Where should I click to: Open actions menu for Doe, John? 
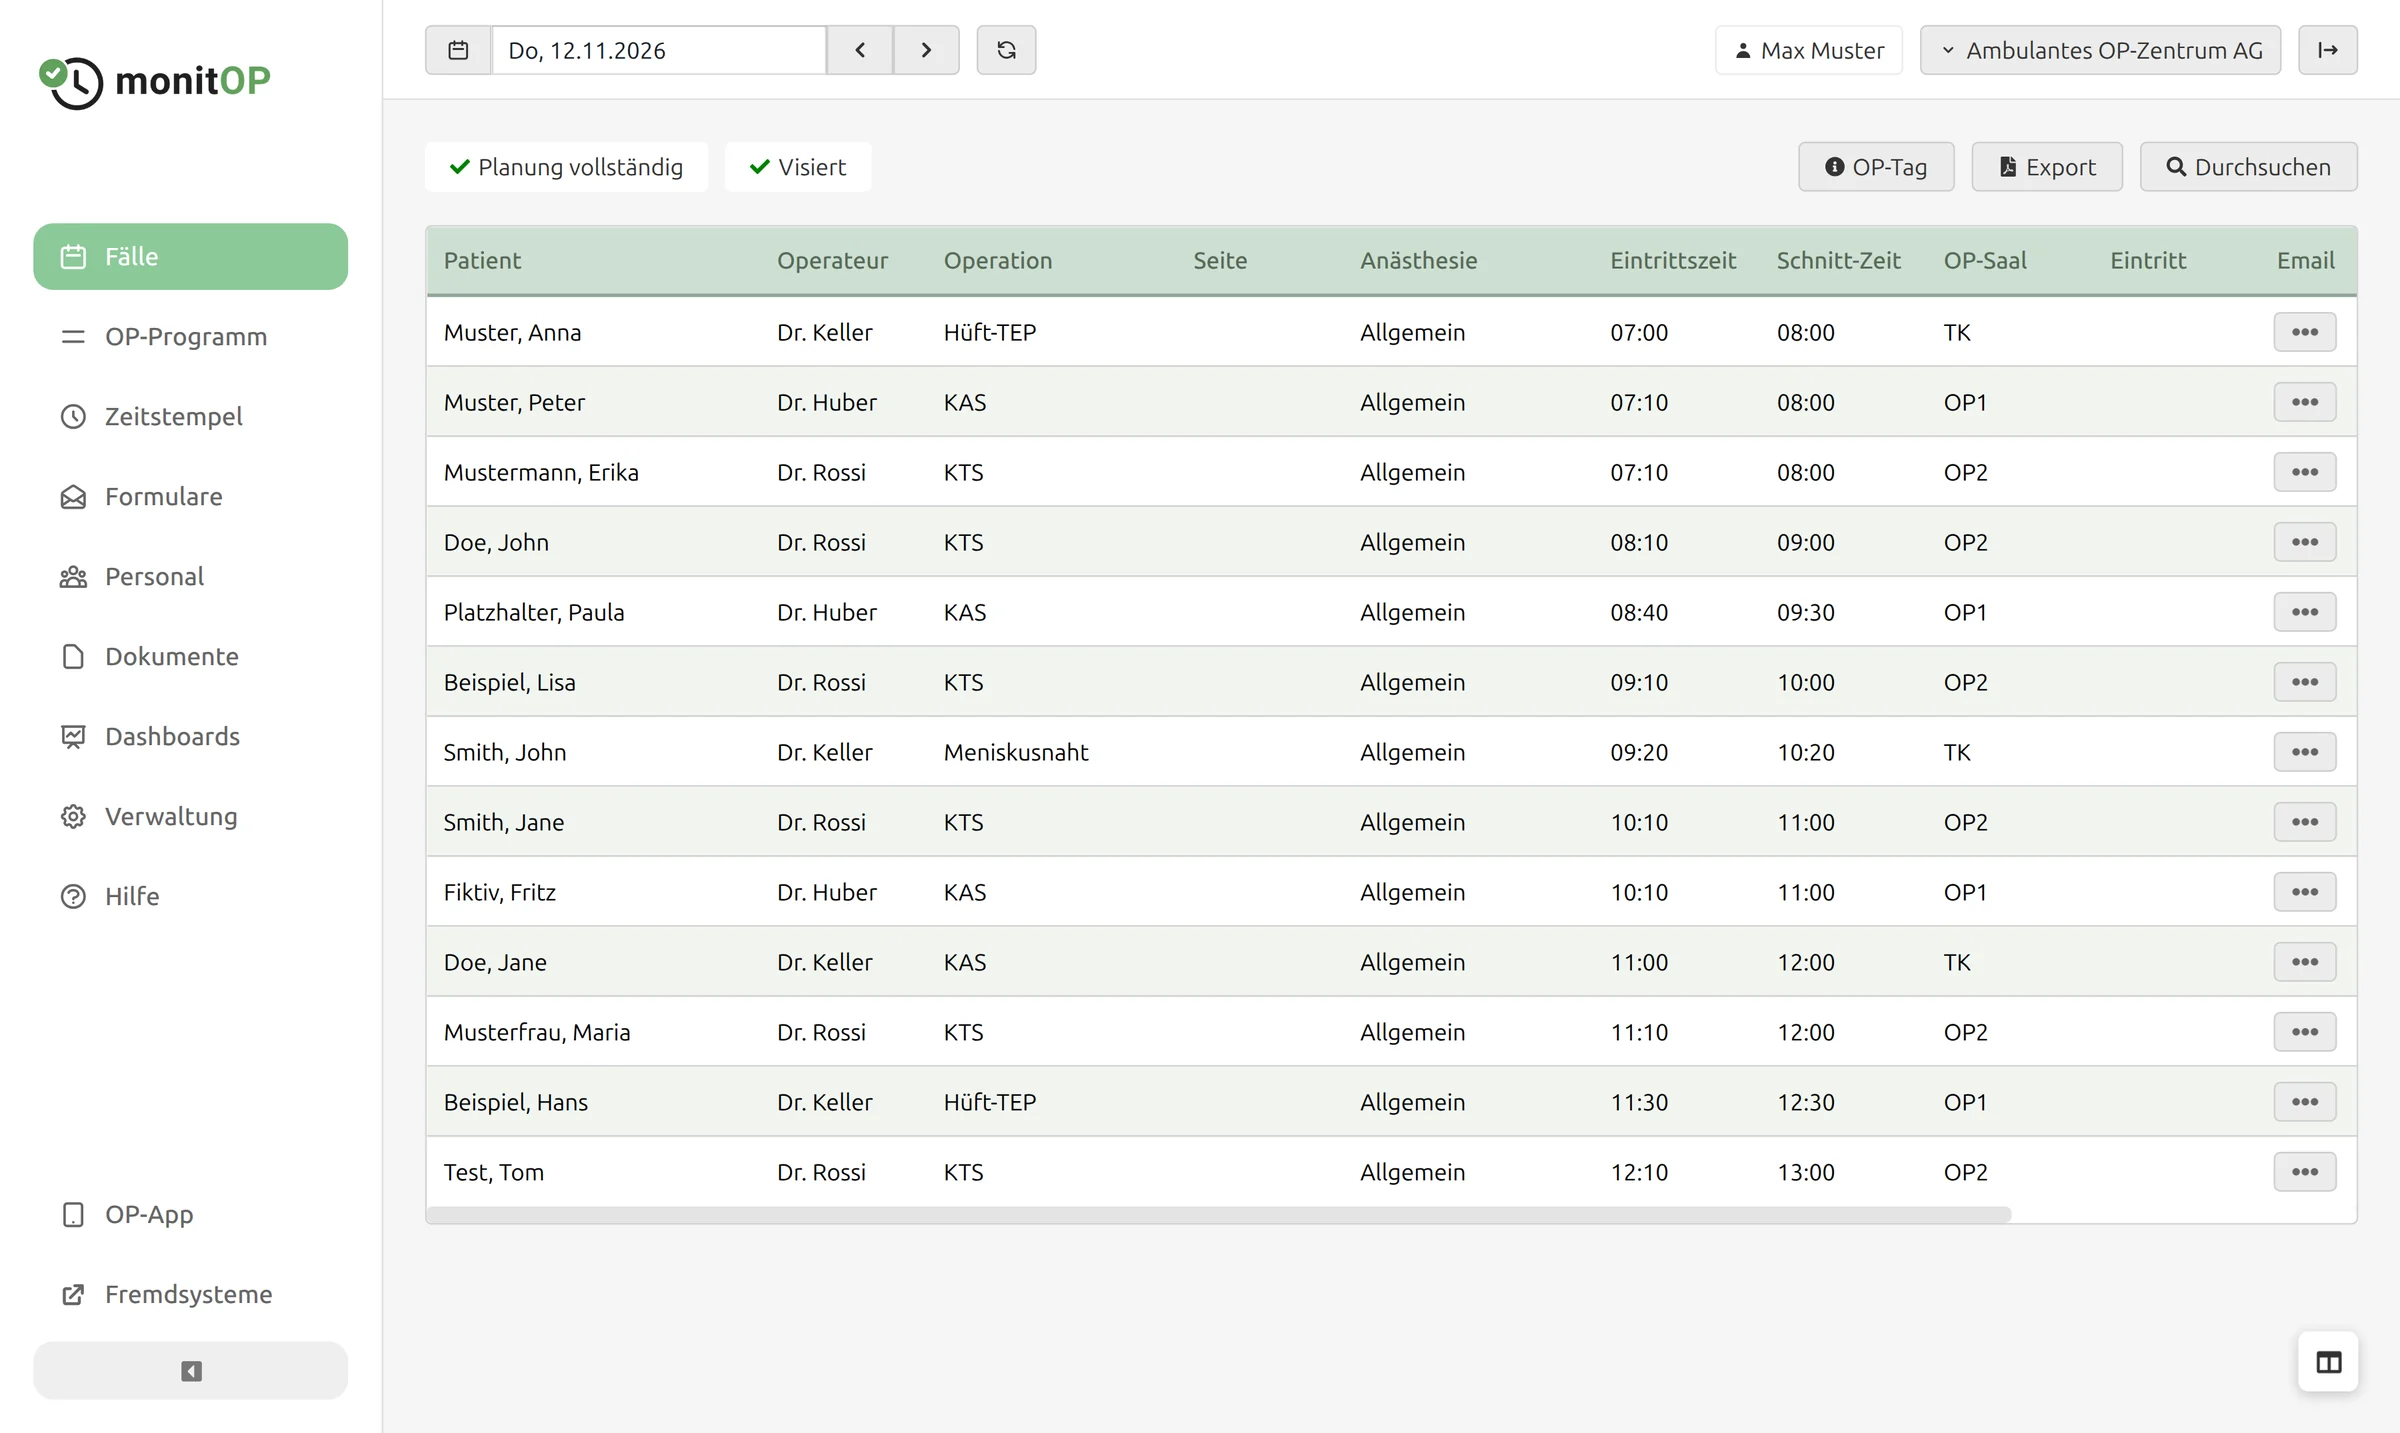tap(2305, 542)
